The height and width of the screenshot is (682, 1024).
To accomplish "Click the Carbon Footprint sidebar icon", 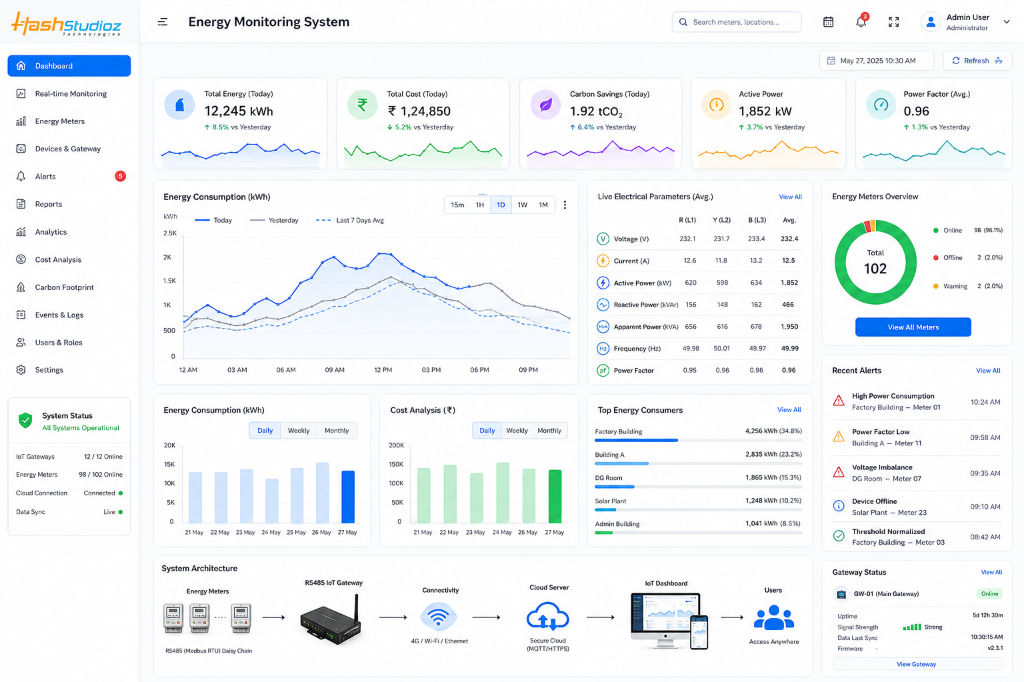I will (x=21, y=287).
